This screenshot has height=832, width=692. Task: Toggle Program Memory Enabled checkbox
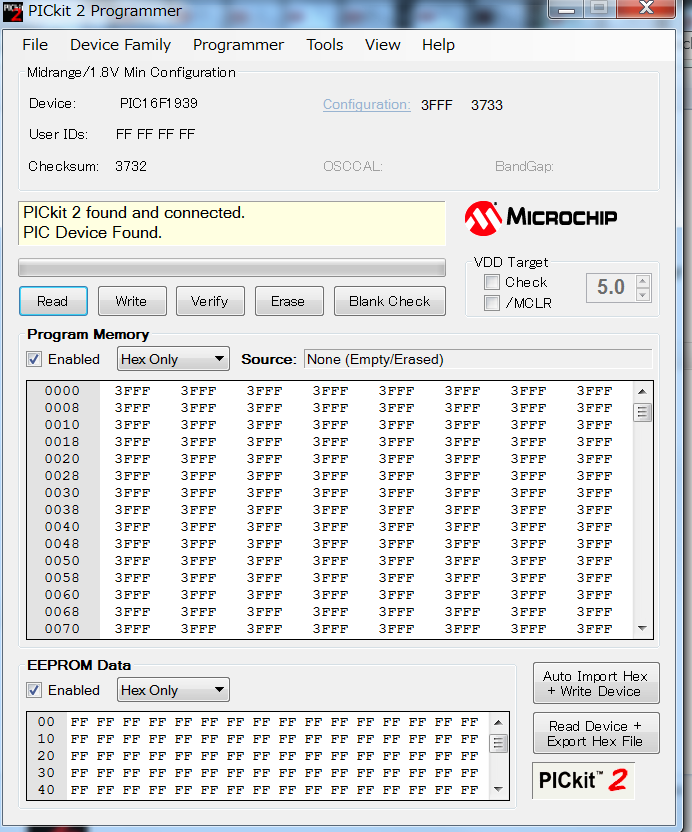pyautogui.click(x=34, y=359)
